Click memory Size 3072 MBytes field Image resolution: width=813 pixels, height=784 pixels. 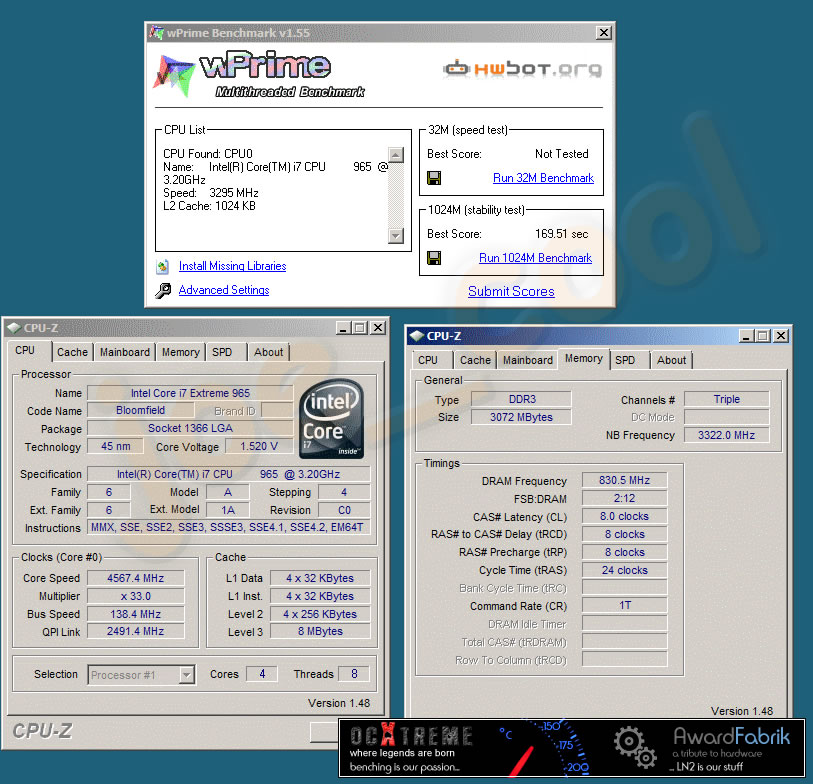[522, 417]
